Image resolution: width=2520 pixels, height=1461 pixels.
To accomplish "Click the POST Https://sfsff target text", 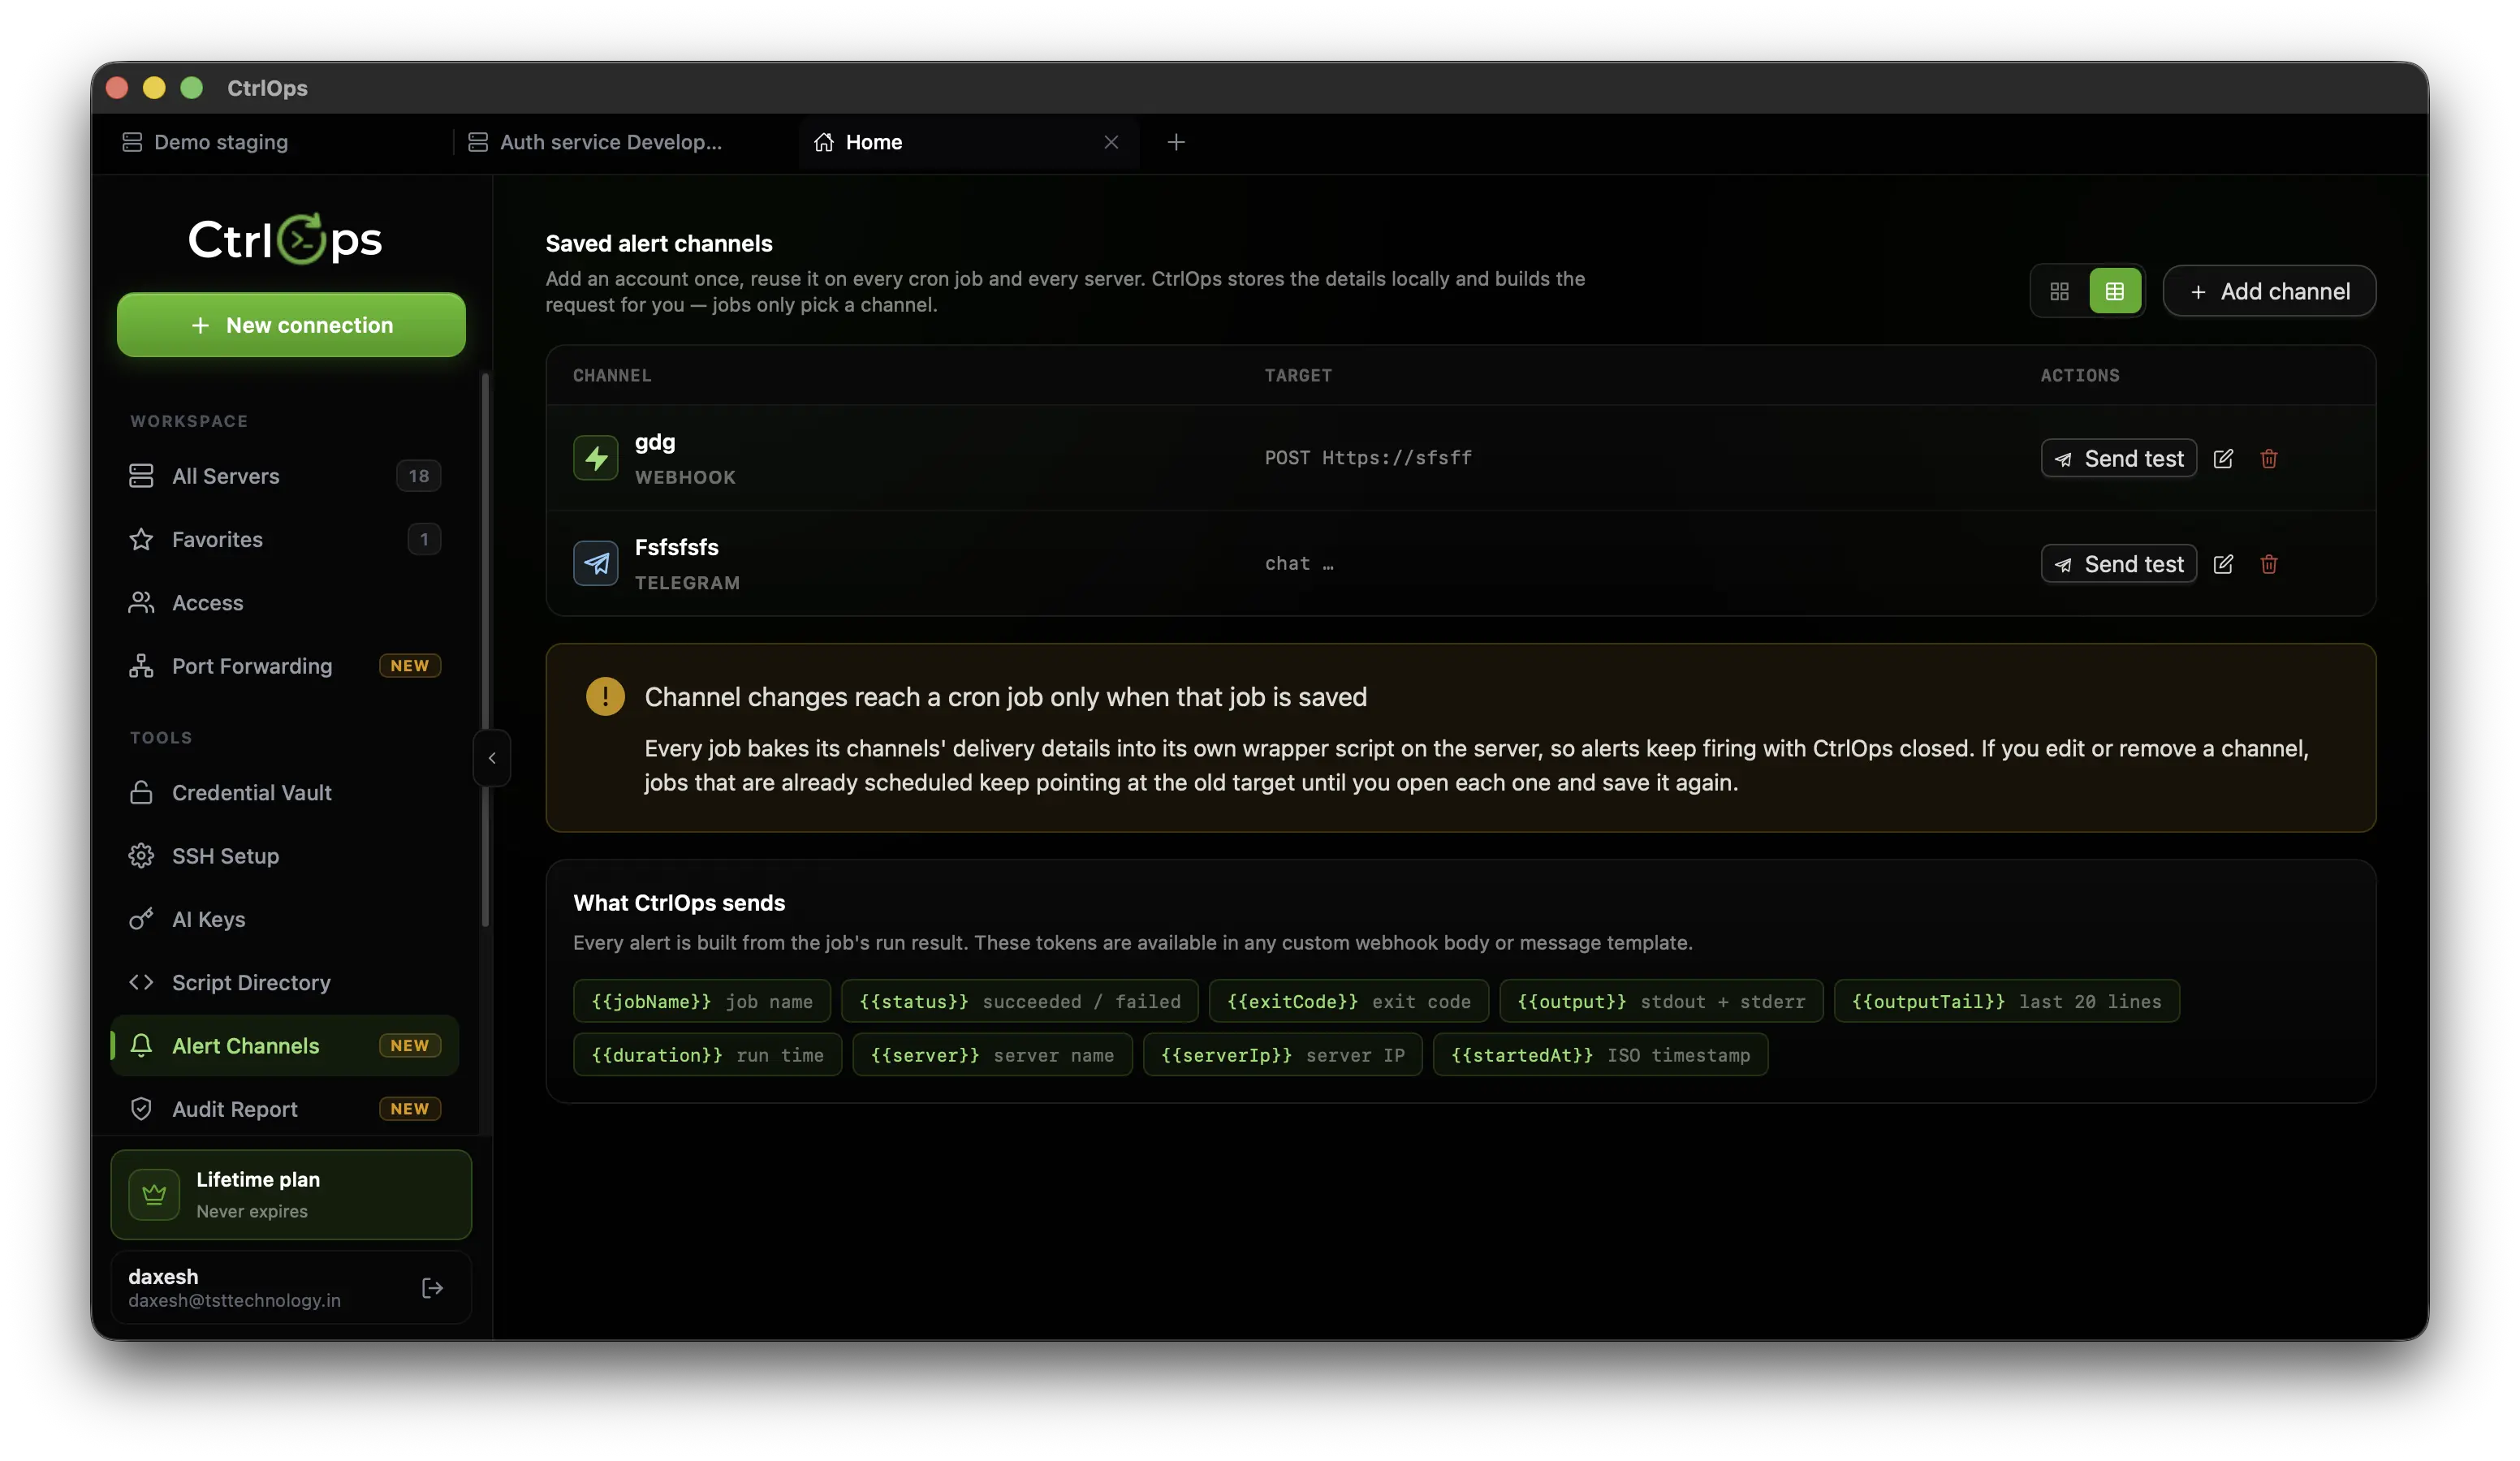I will (x=1368, y=458).
